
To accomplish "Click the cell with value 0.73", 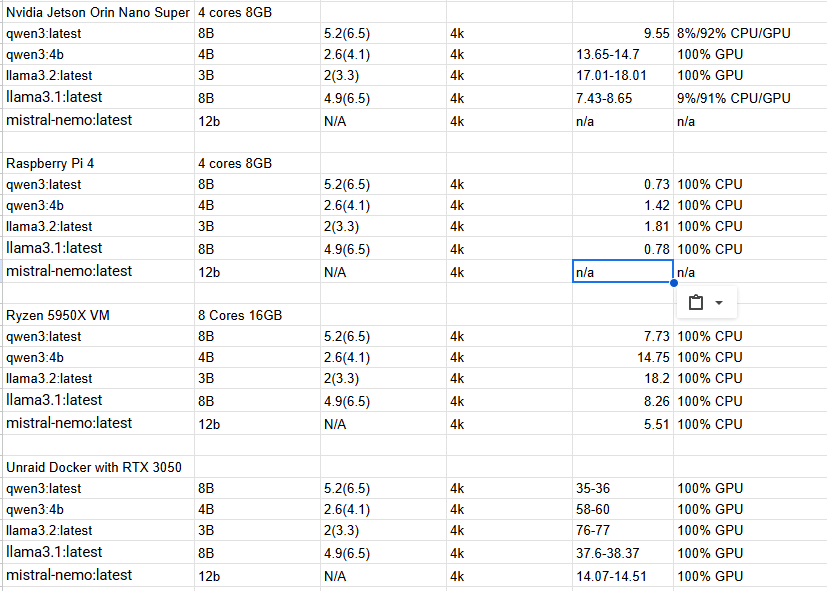I will pos(622,185).
